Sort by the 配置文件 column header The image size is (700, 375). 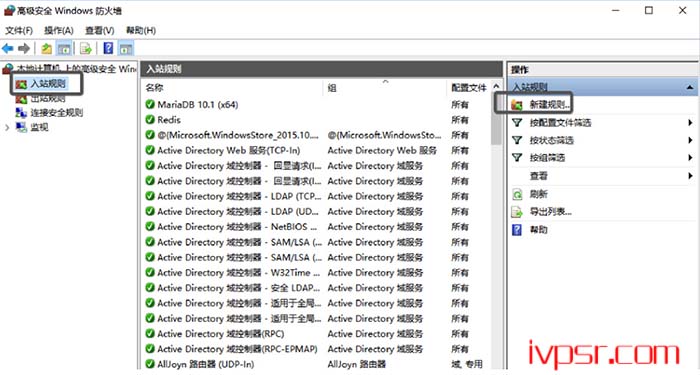pos(468,88)
